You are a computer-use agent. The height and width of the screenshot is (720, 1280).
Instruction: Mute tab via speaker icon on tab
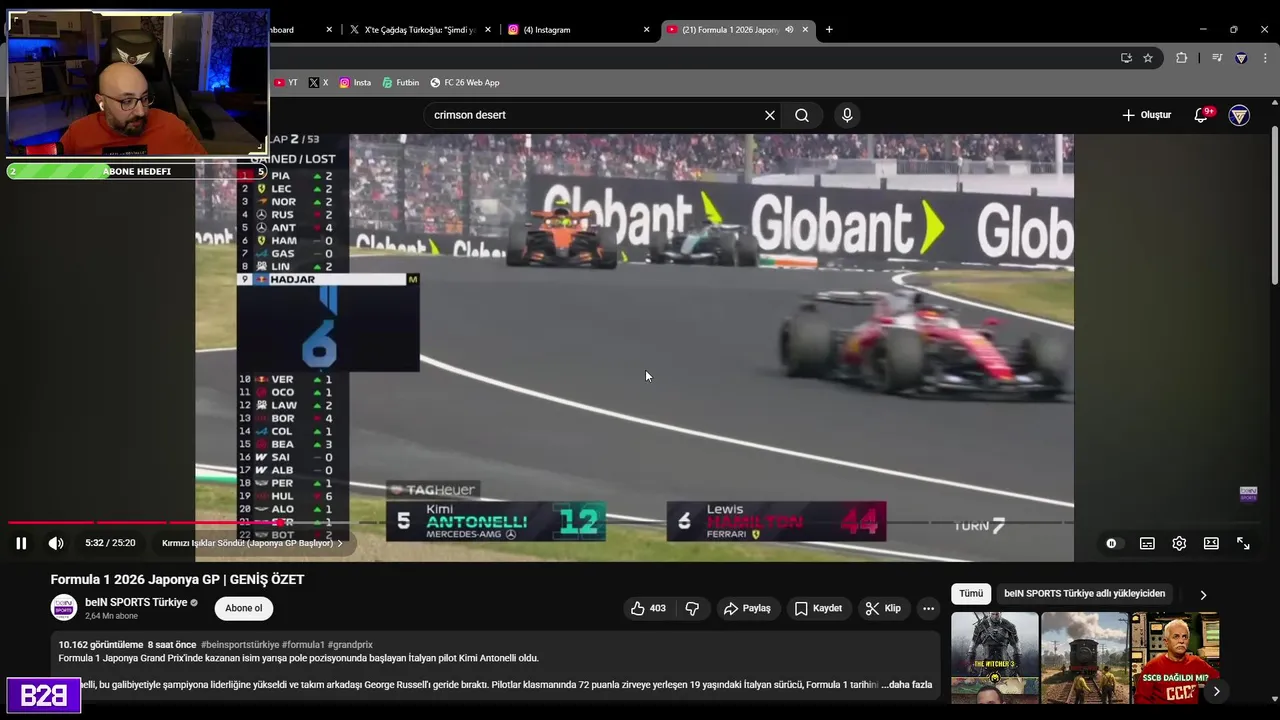[789, 30]
